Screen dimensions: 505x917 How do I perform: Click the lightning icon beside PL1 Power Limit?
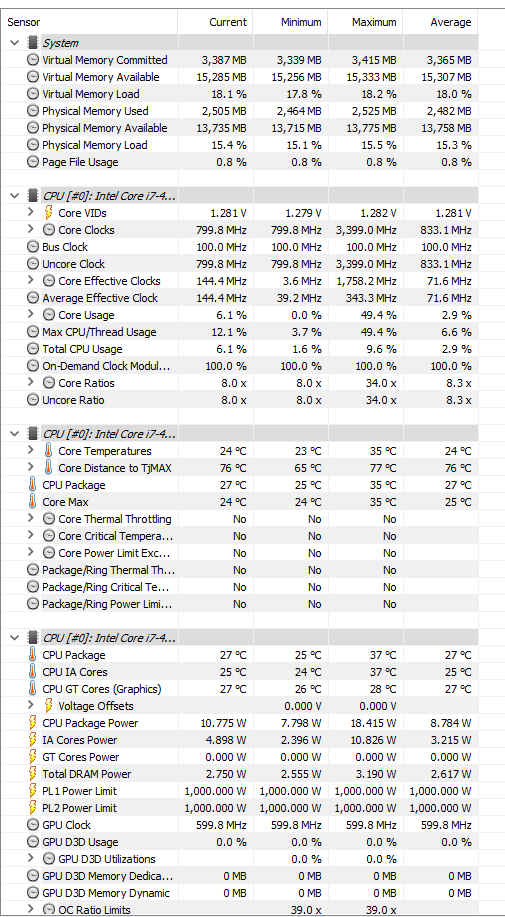tap(33, 791)
